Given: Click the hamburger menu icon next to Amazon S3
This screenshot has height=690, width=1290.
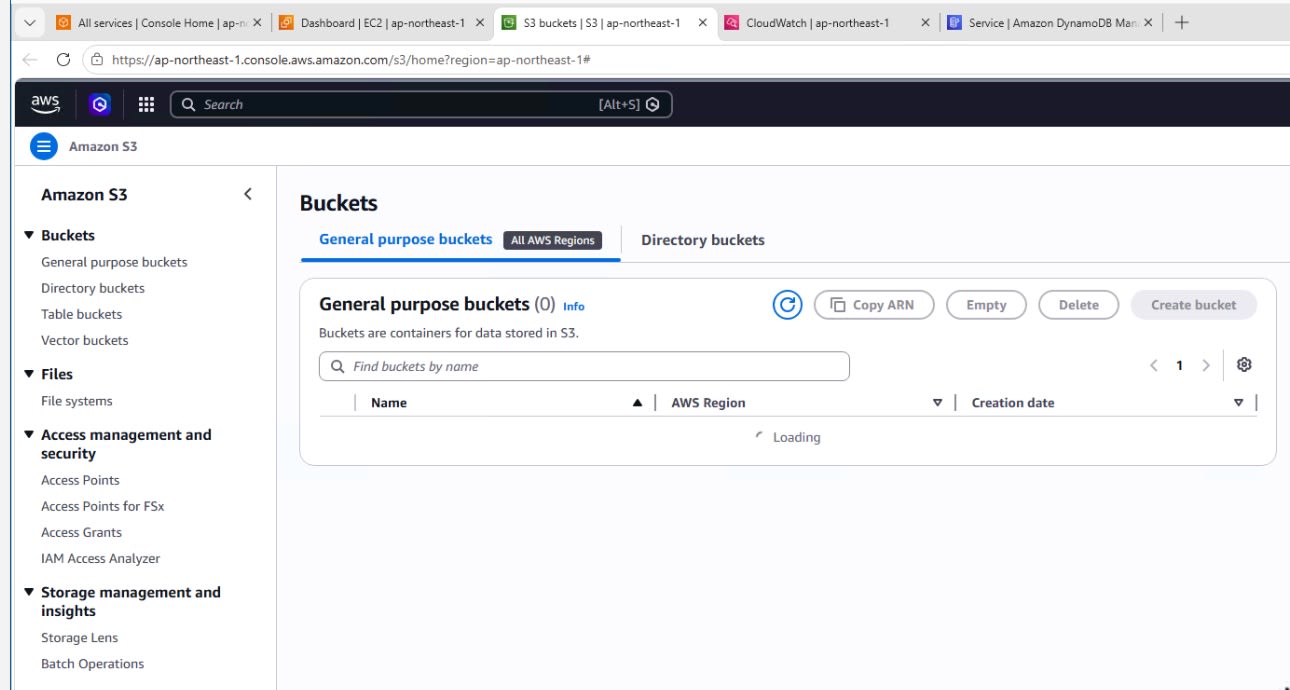Looking at the screenshot, I should pos(44,147).
